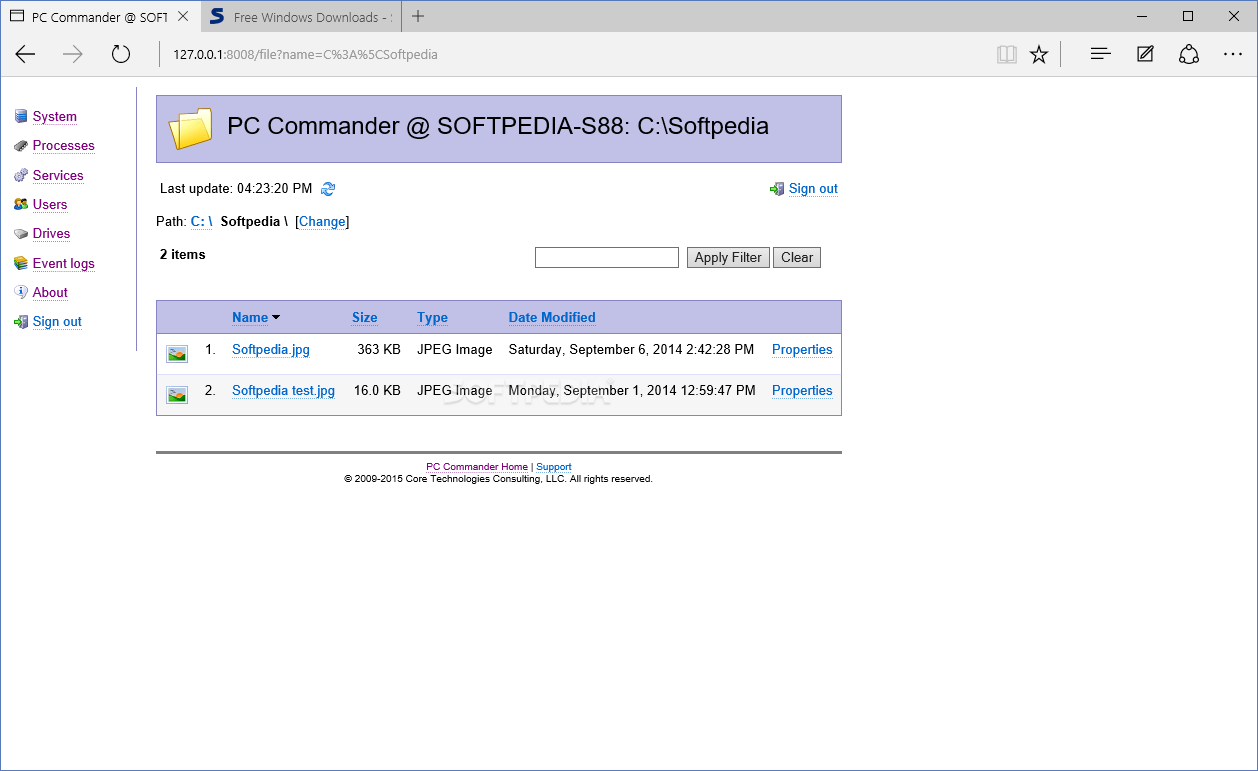Image resolution: width=1258 pixels, height=771 pixels.
Task: Open the More actions ellipsis menu
Action: click(1233, 54)
